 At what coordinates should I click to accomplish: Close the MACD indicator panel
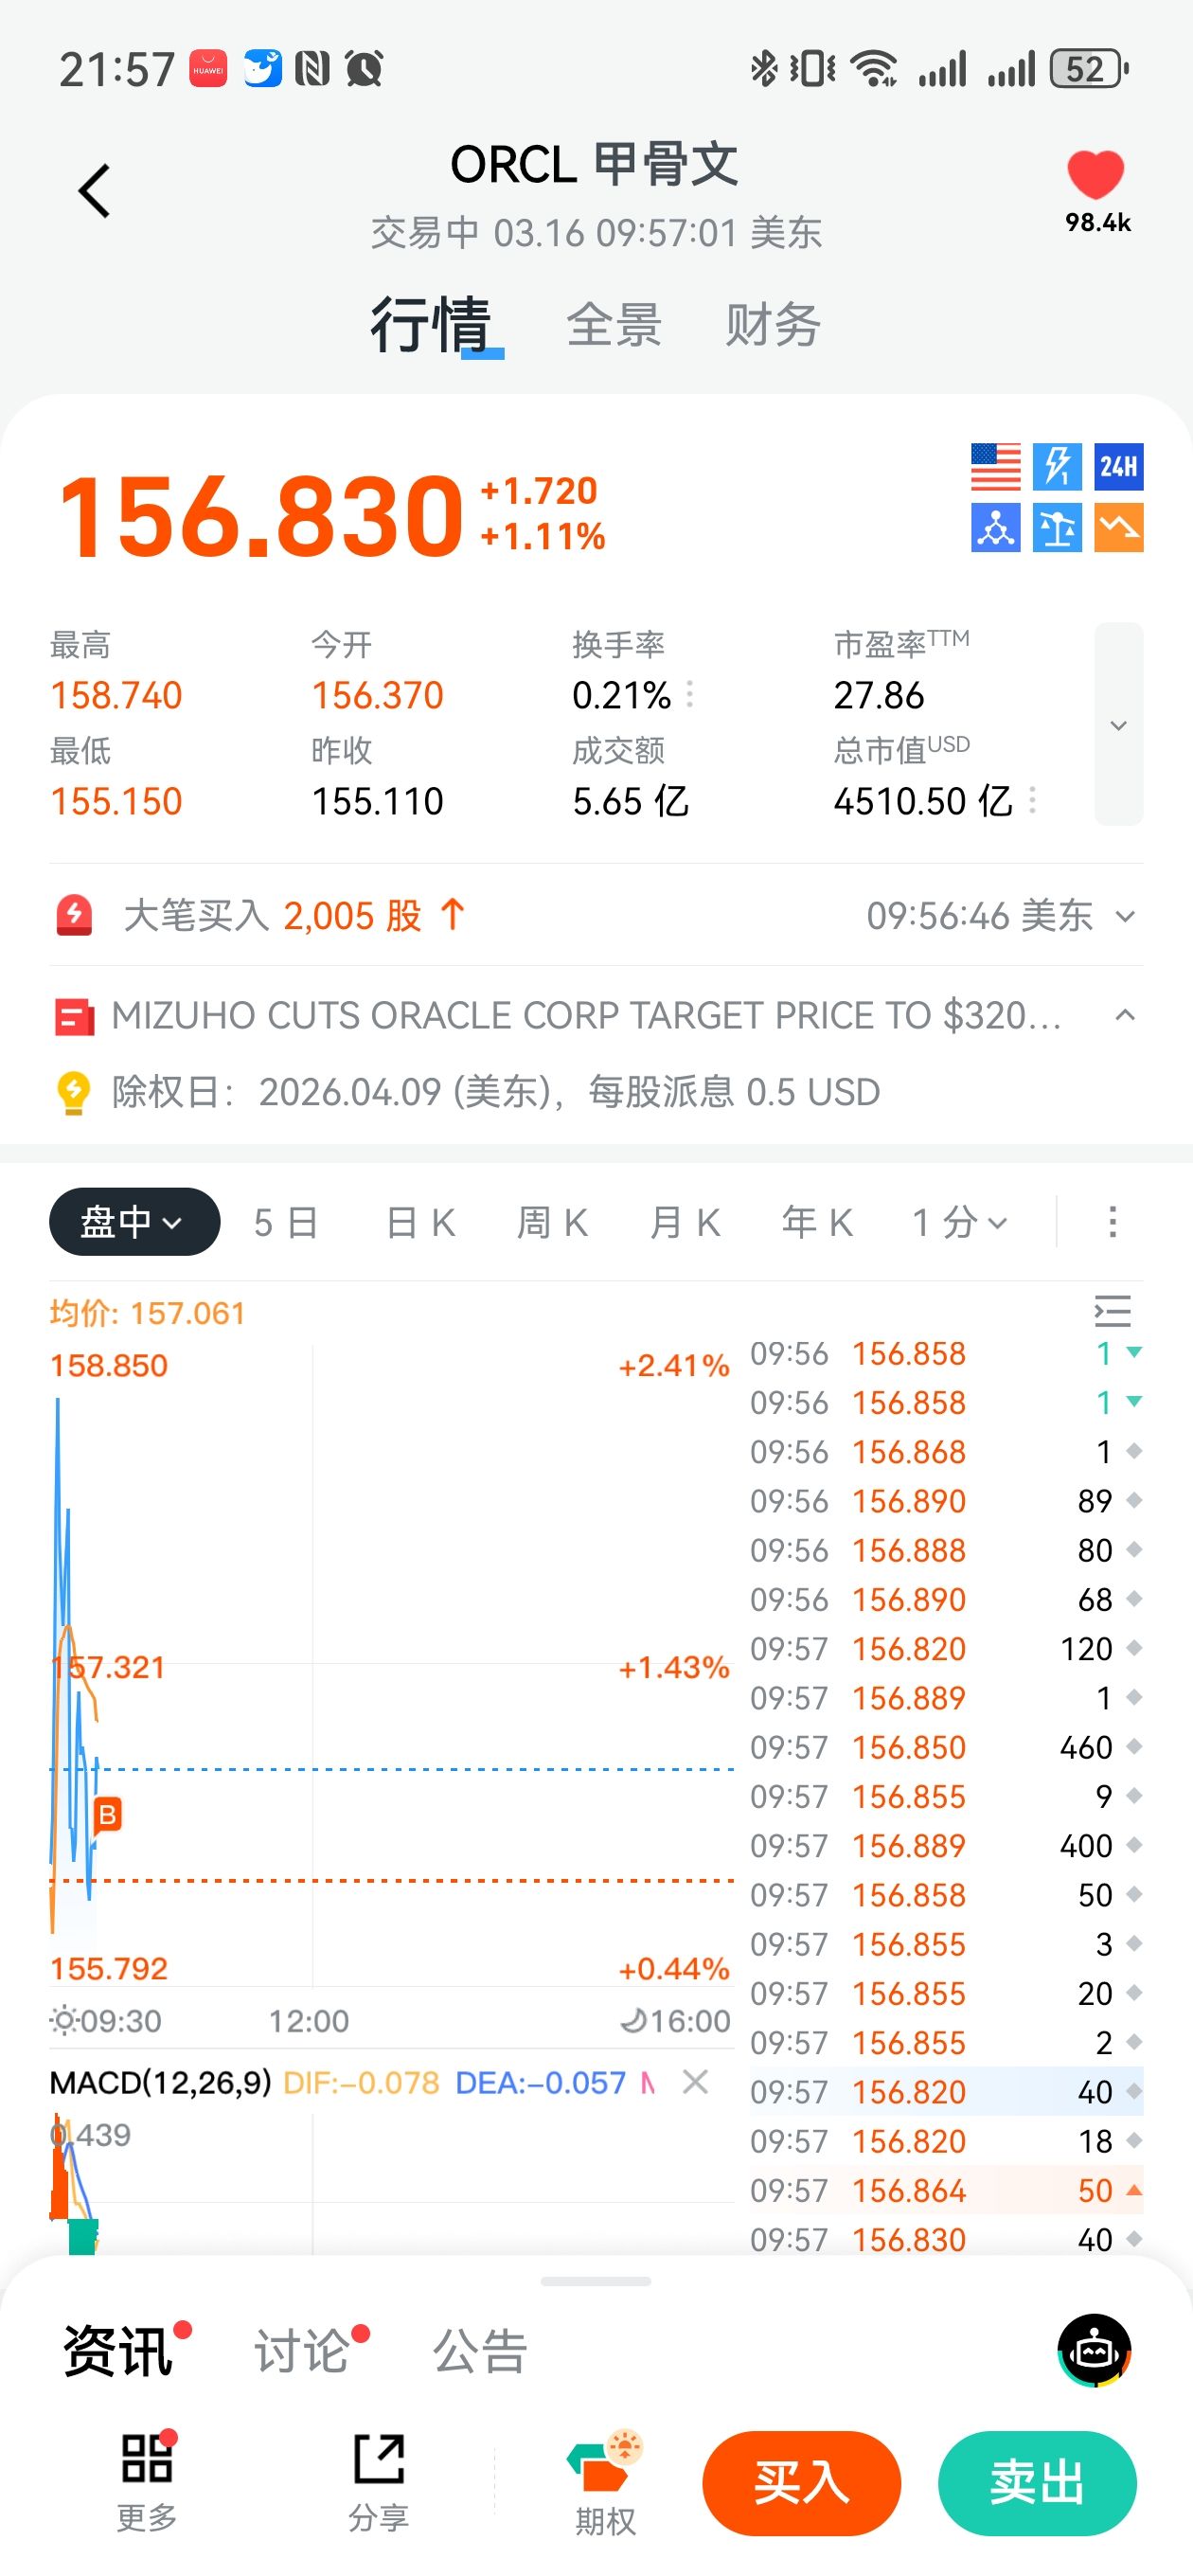click(x=695, y=2082)
